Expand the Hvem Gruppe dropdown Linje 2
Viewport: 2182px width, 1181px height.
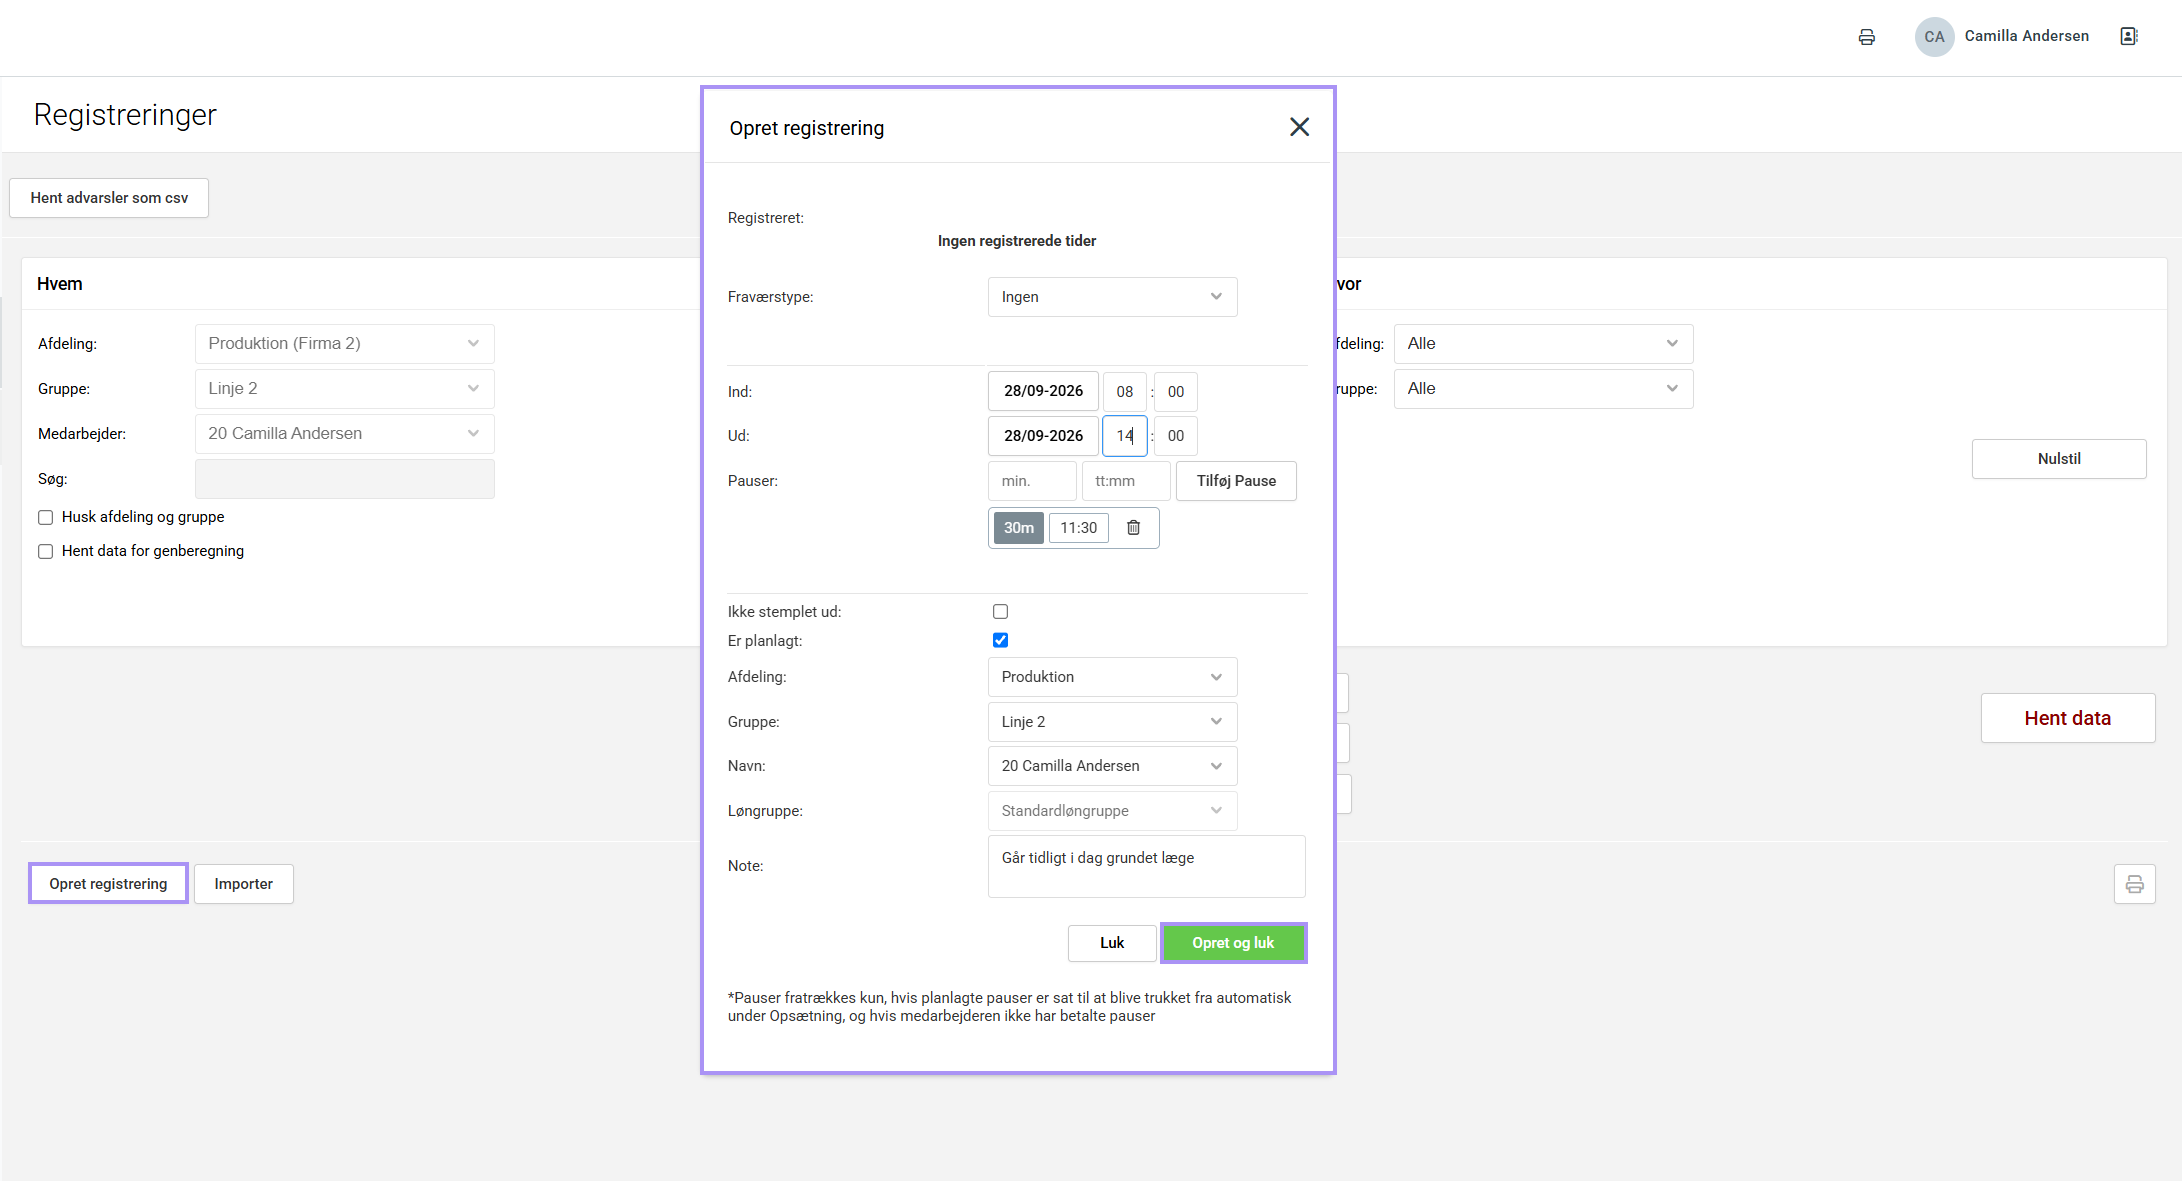tap(344, 389)
